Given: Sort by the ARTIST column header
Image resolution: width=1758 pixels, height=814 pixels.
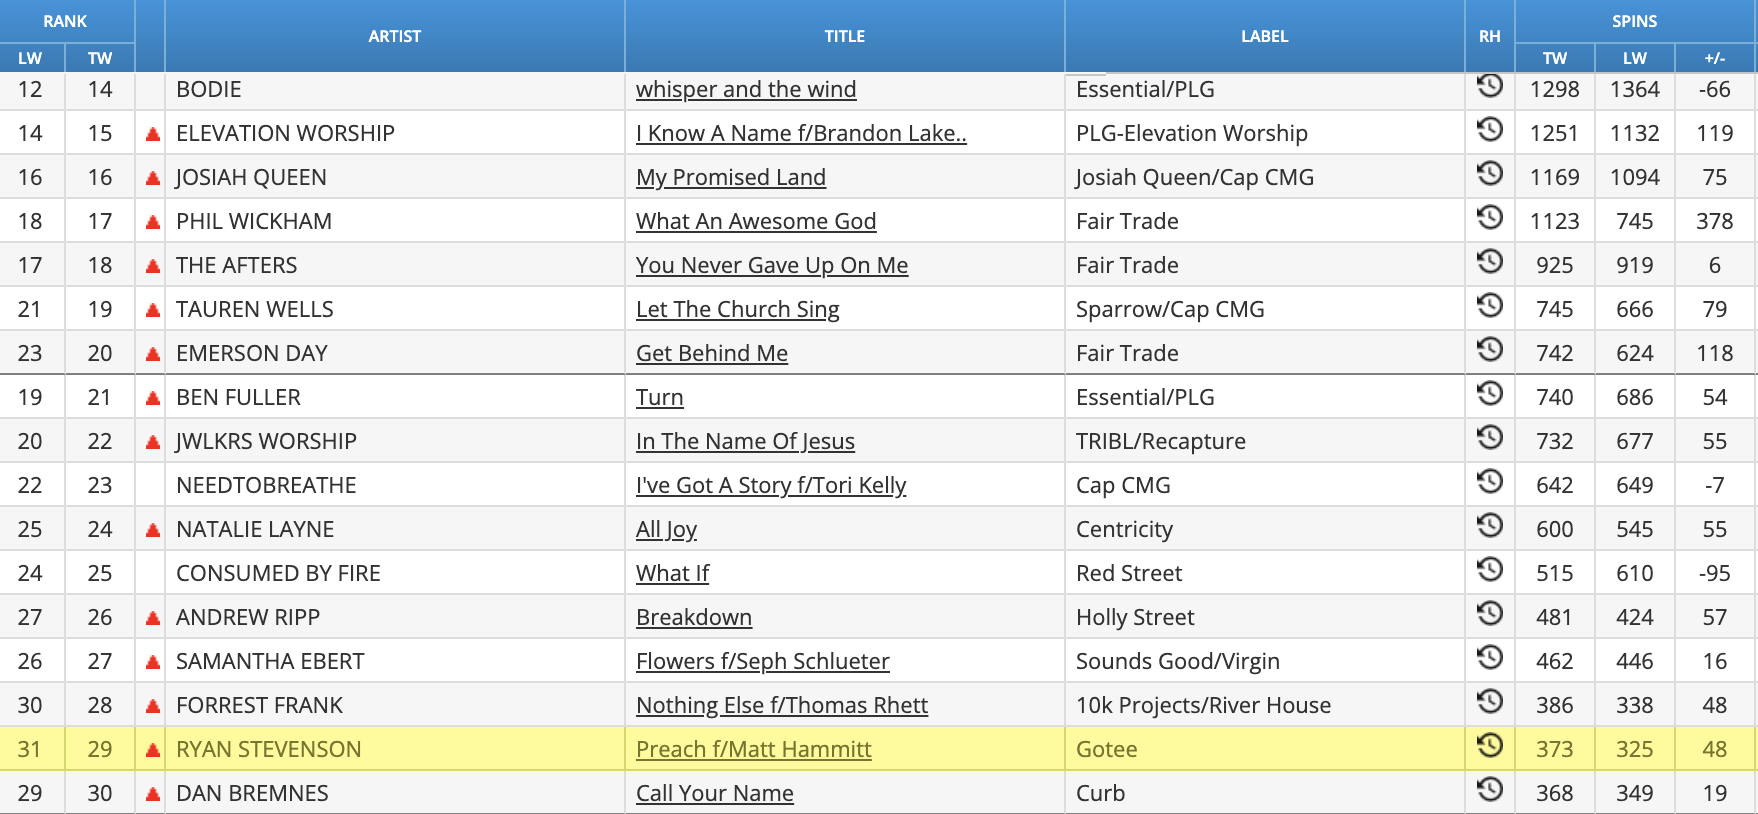Looking at the screenshot, I should tap(395, 36).
